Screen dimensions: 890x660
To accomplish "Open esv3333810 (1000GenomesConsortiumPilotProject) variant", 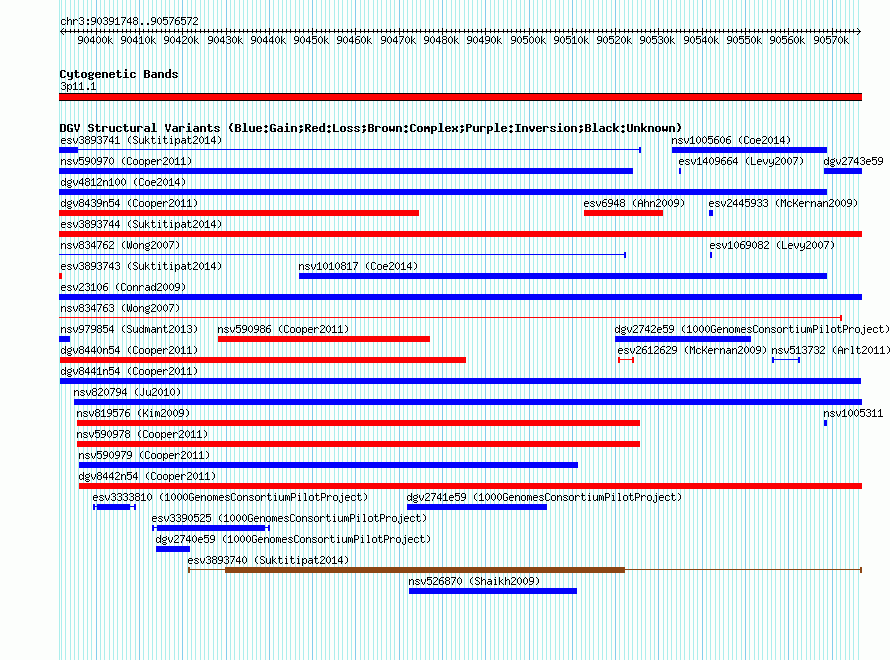I will (115, 507).
